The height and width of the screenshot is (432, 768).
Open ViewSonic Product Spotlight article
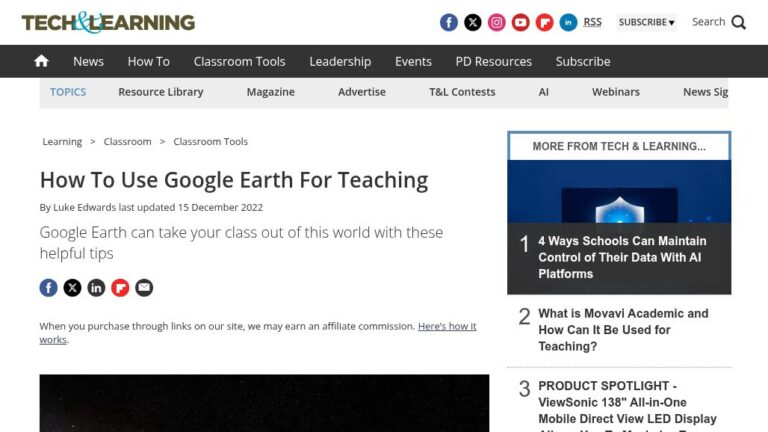point(627,404)
